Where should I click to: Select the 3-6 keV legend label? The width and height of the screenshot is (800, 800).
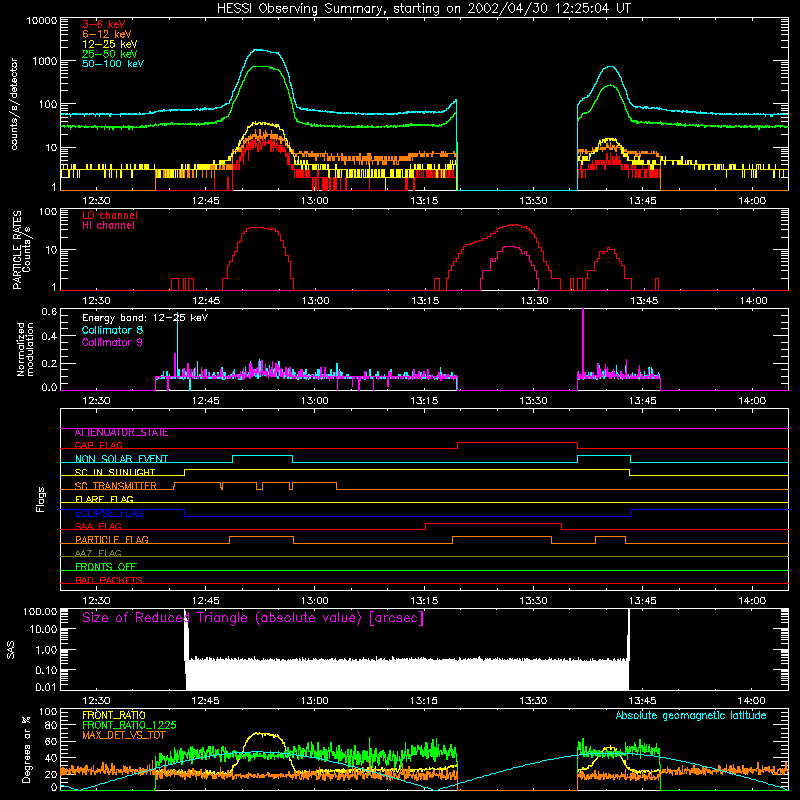(x=104, y=24)
